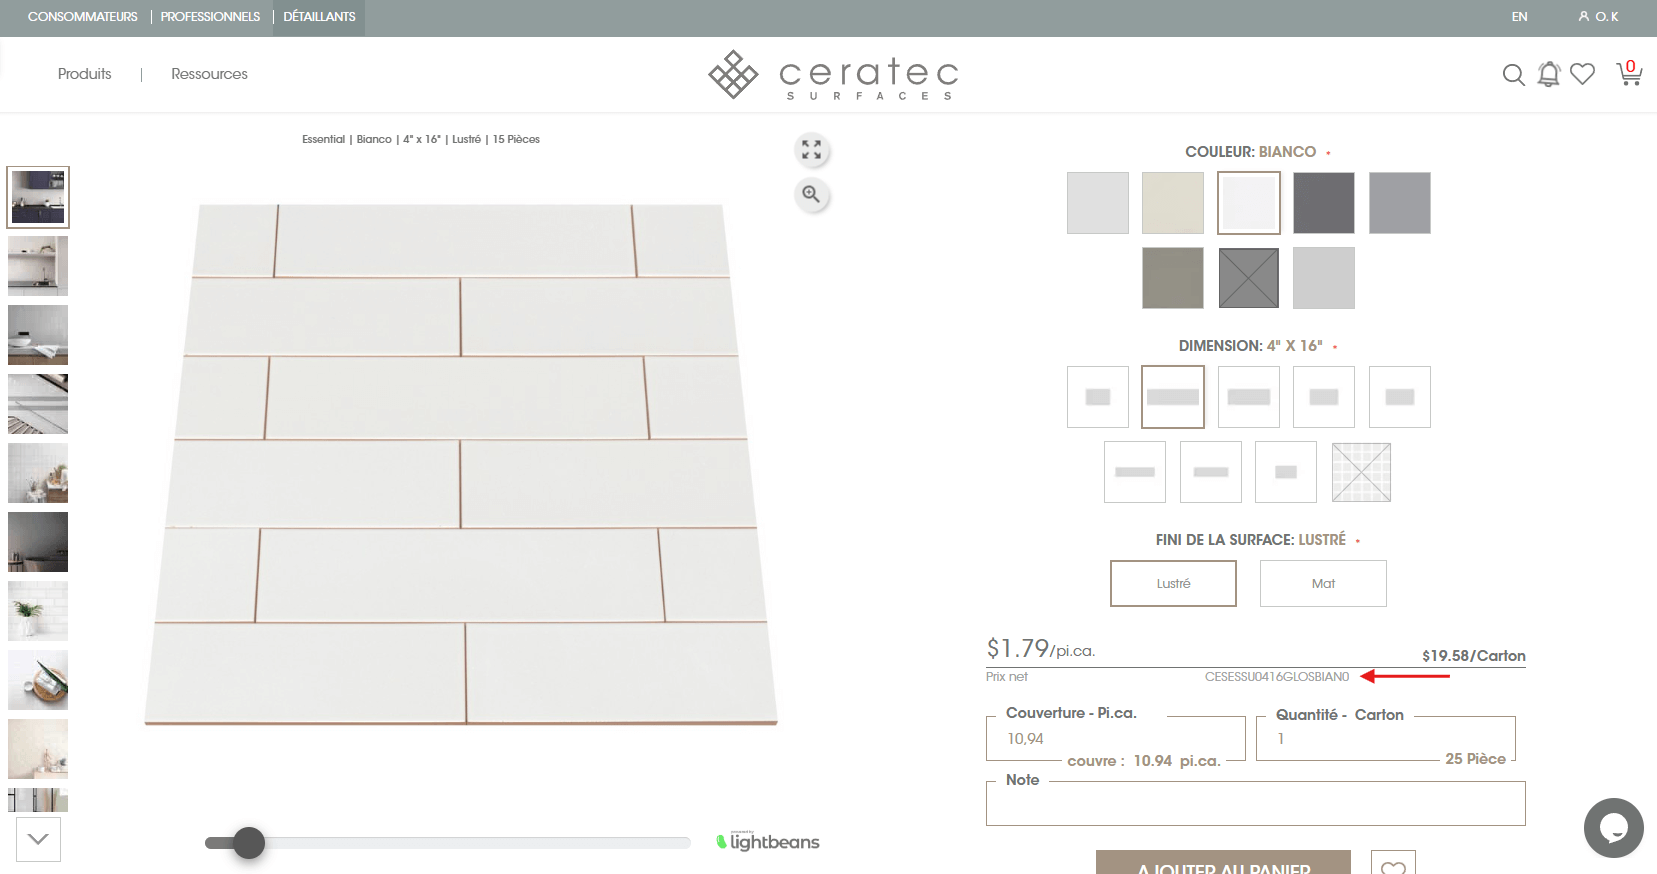The height and width of the screenshot is (874, 1657).
Task: Click the Note text field
Action: 1256,803
